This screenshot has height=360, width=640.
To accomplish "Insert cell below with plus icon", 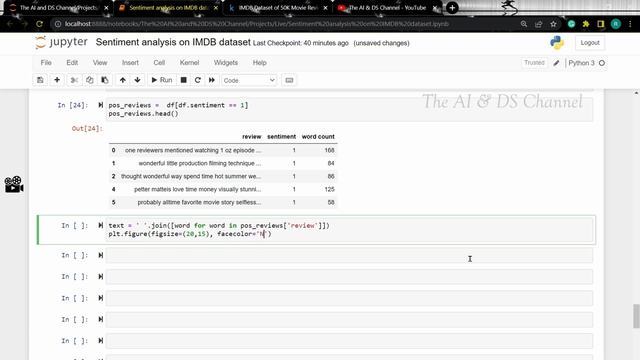I will tap(57, 80).
